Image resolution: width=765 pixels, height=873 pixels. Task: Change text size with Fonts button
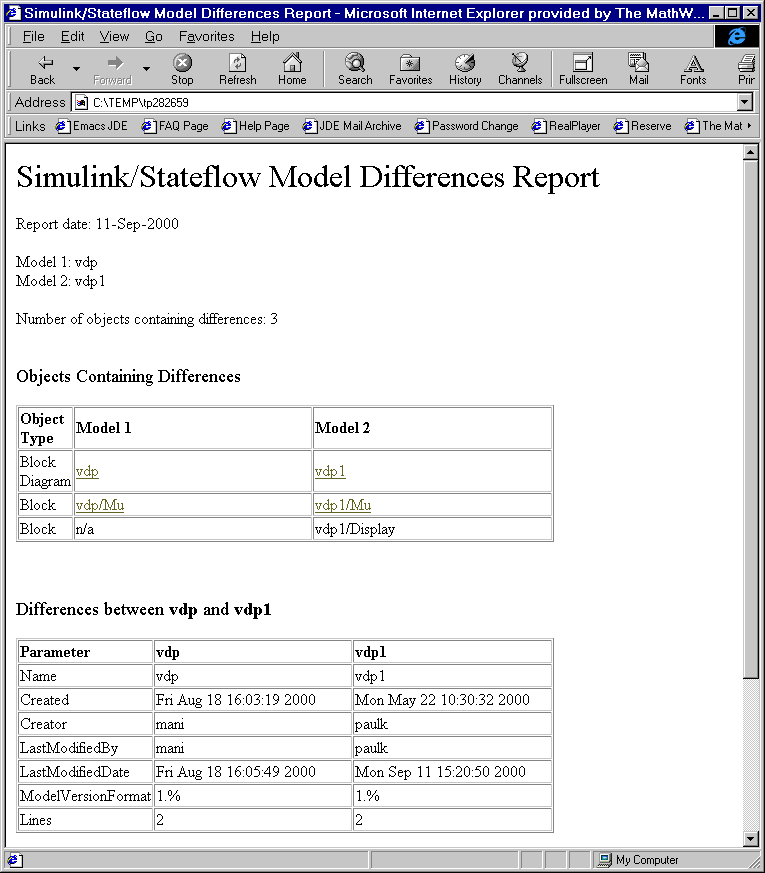693,70
